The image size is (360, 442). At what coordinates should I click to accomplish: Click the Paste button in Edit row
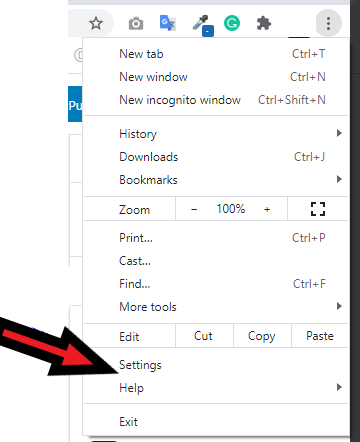[x=320, y=336]
